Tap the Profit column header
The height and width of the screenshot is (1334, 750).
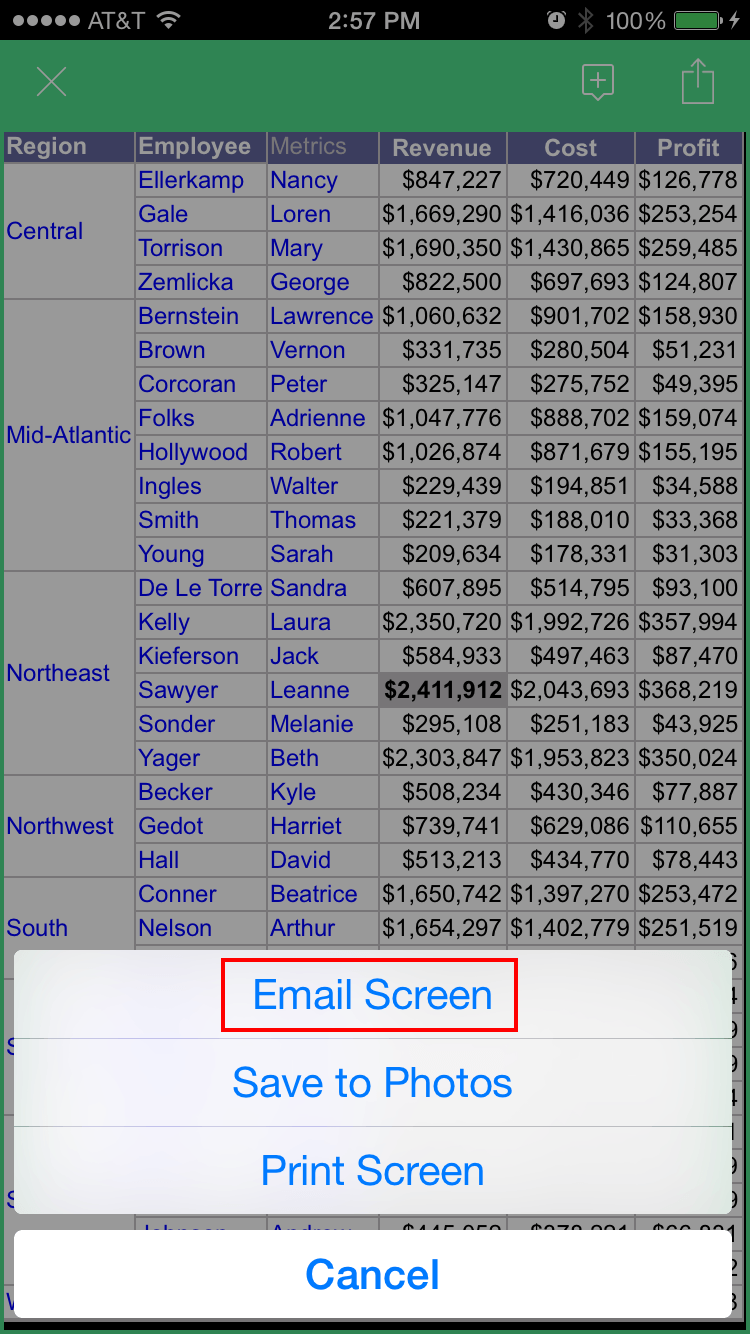688,148
